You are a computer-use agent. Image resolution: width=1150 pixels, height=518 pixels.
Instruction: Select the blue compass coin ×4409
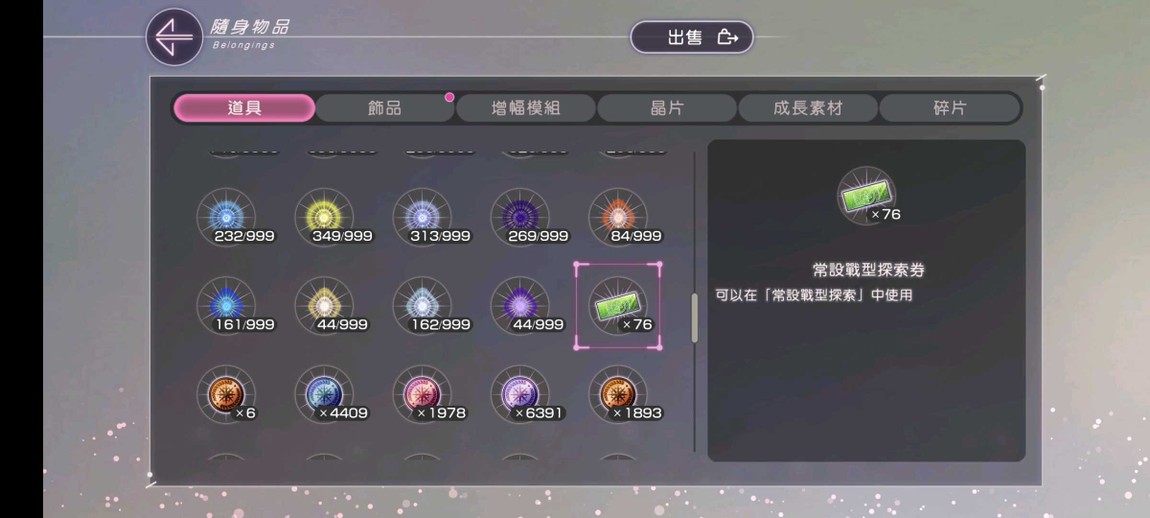click(x=324, y=395)
